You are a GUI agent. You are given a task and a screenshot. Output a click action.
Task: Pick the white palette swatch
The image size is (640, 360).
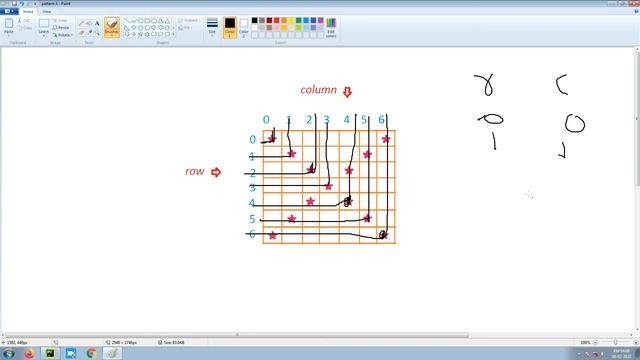click(x=255, y=28)
